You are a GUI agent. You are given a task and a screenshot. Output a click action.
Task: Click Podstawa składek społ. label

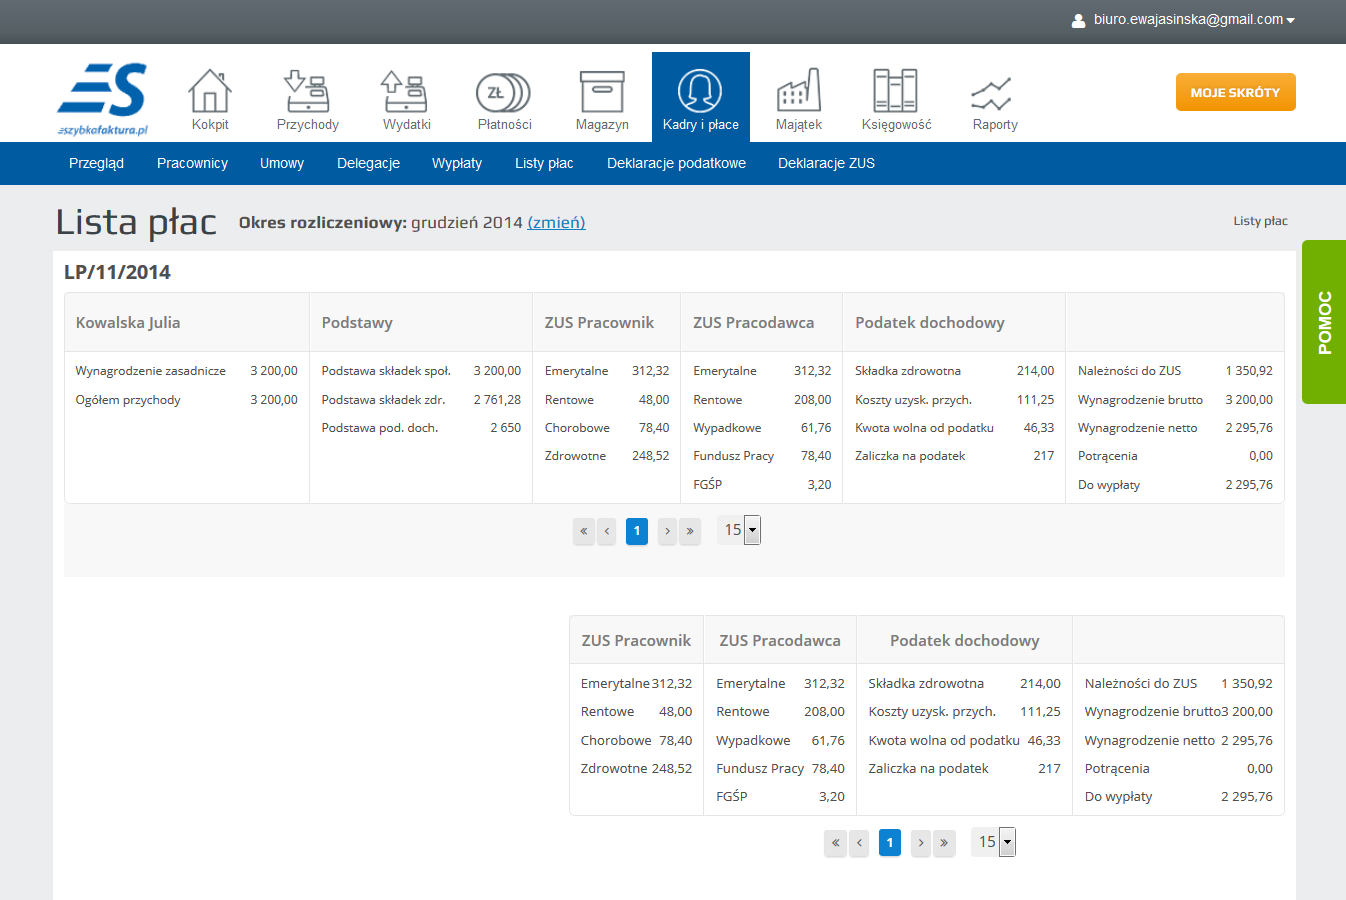click(x=386, y=371)
